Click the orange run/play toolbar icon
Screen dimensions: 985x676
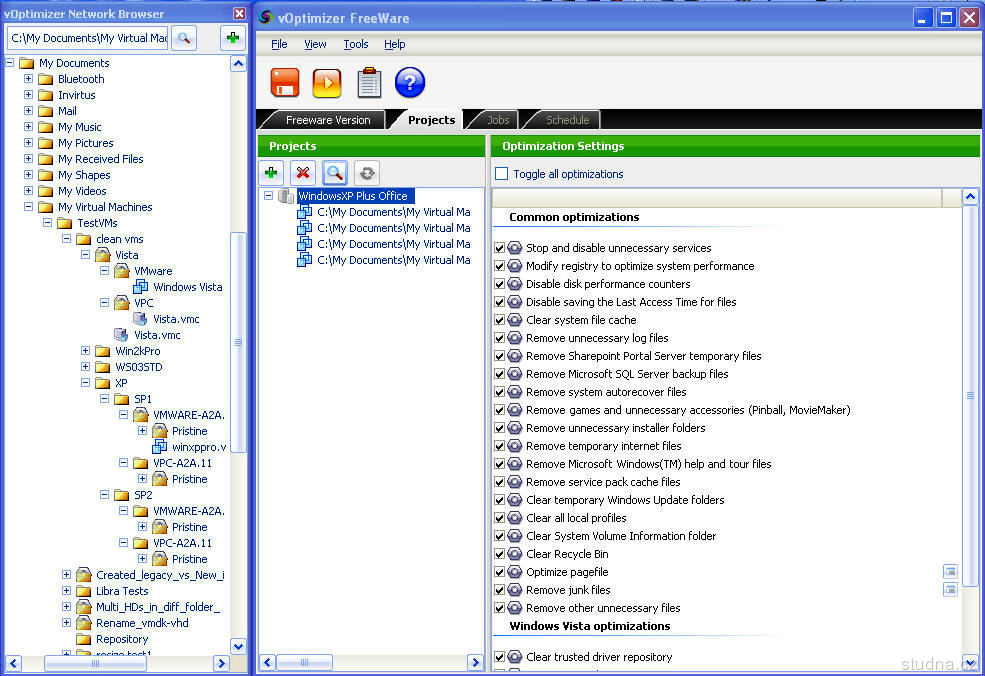pos(327,83)
